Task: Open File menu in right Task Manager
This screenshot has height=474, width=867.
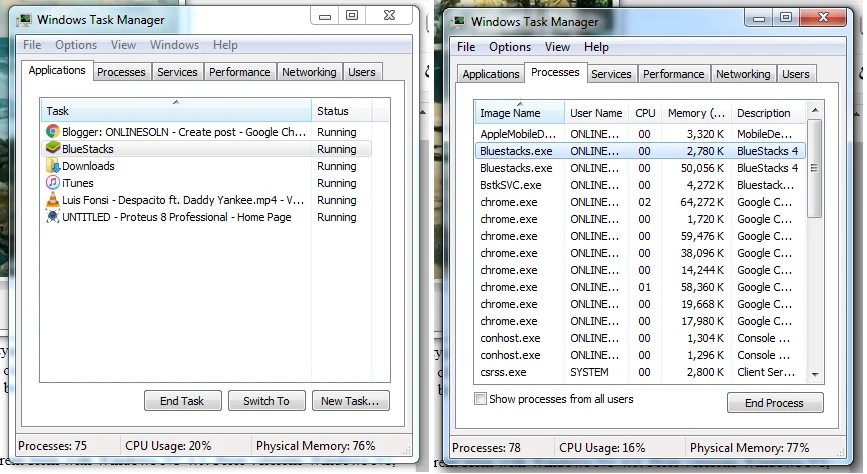Action: tap(466, 47)
